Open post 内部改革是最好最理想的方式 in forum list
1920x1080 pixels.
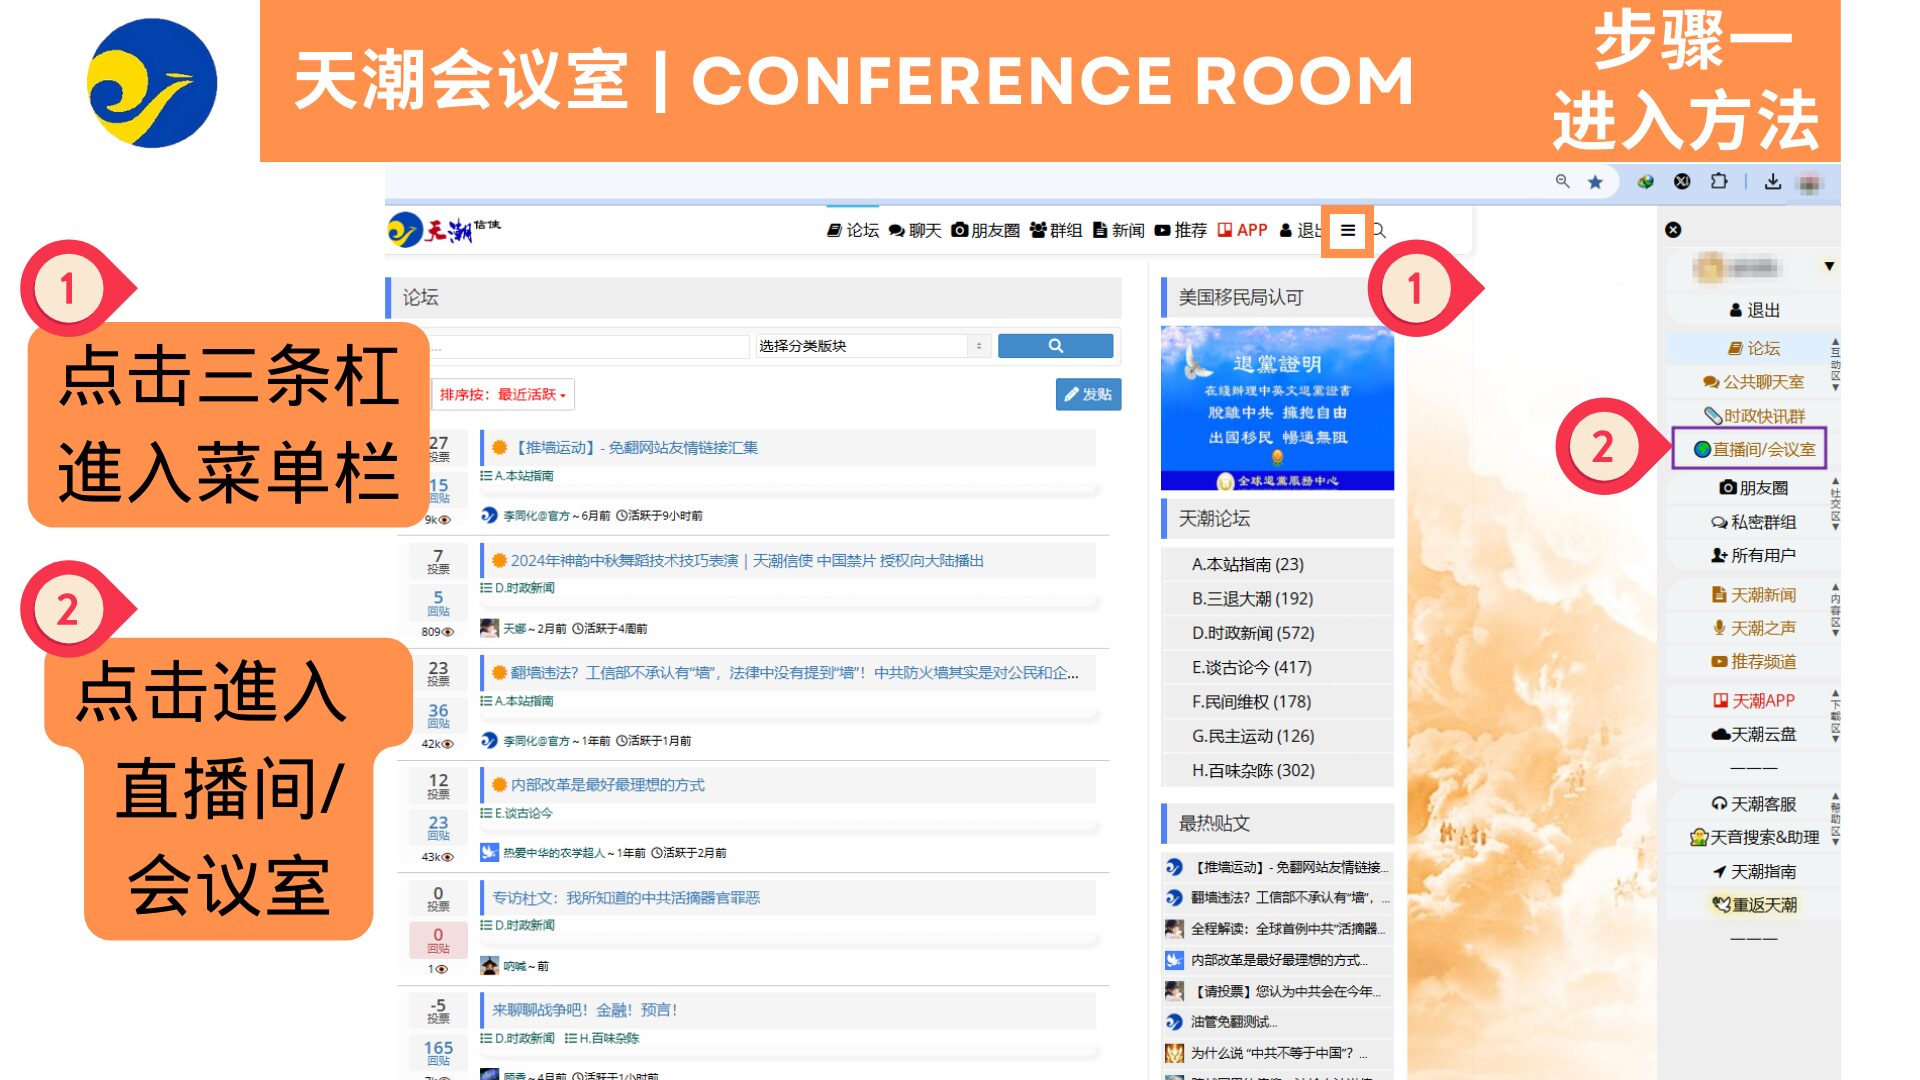(x=608, y=785)
